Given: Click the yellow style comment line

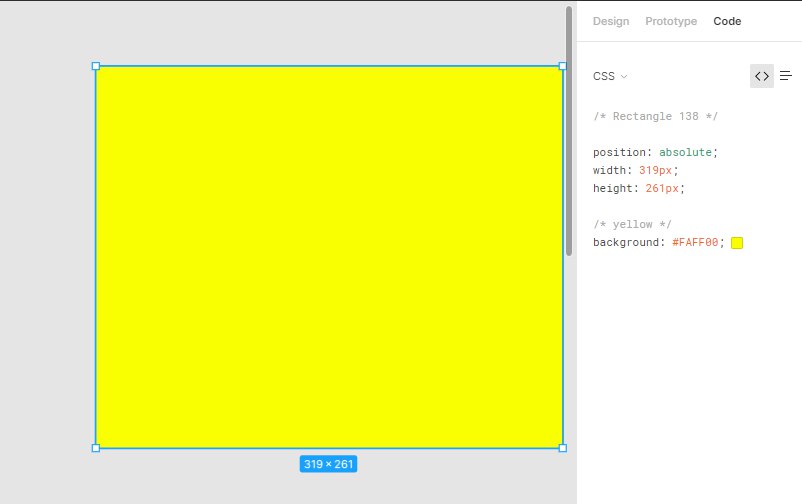Looking at the screenshot, I should (632, 224).
